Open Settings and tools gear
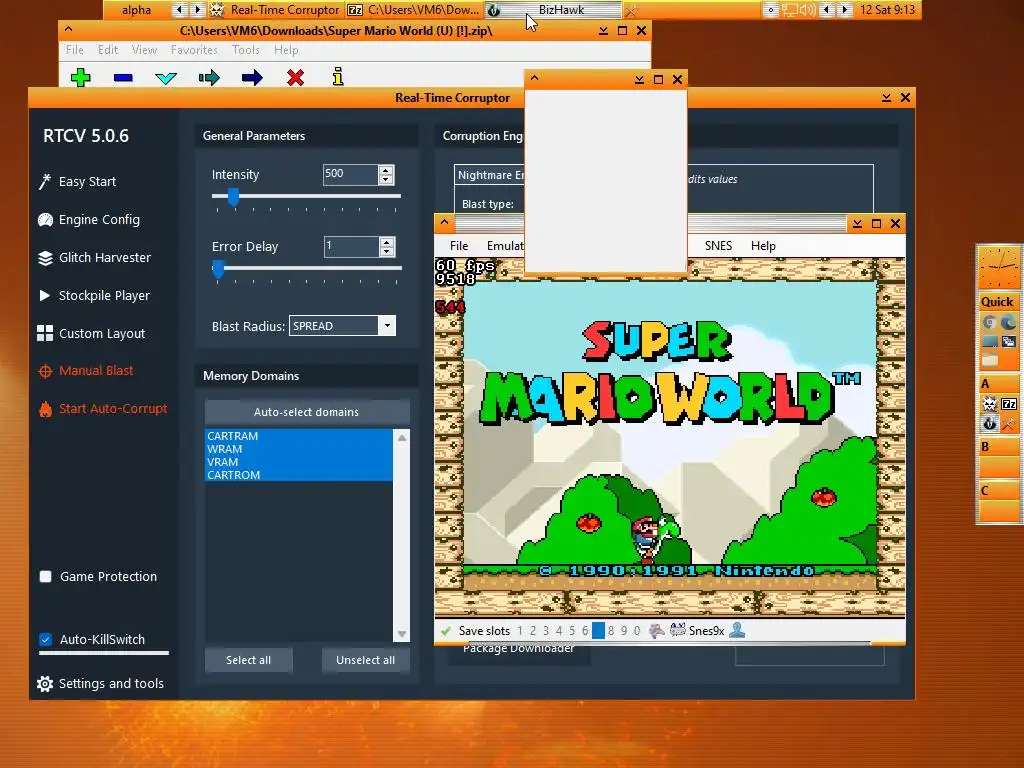 pyautogui.click(x=101, y=684)
